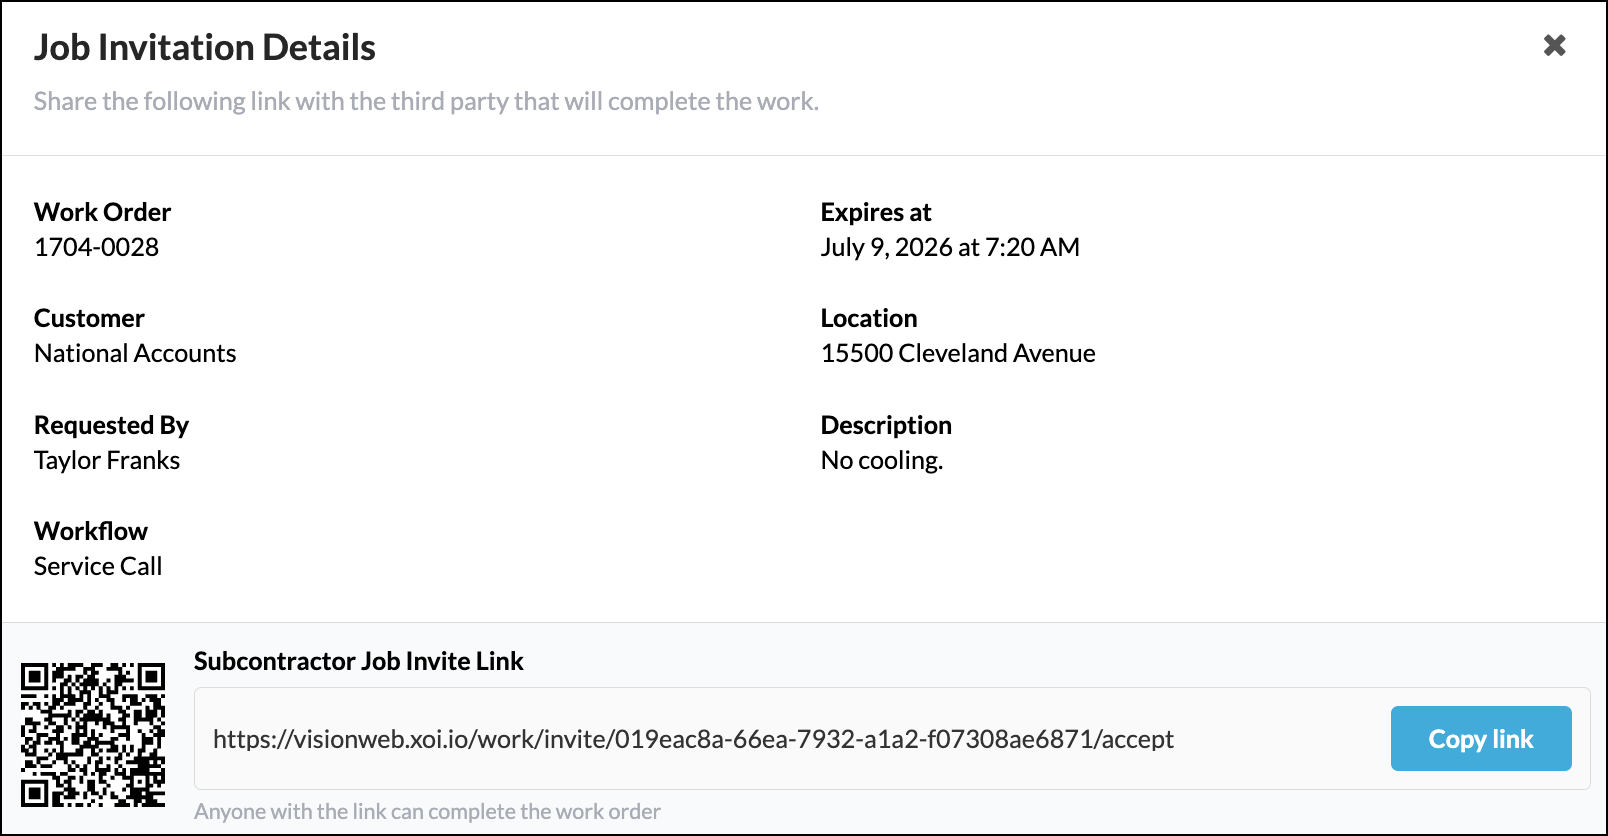Image resolution: width=1608 pixels, height=836 pixels.
Task: Click the note about anyone with the link
Action: (x=427, y=811)
